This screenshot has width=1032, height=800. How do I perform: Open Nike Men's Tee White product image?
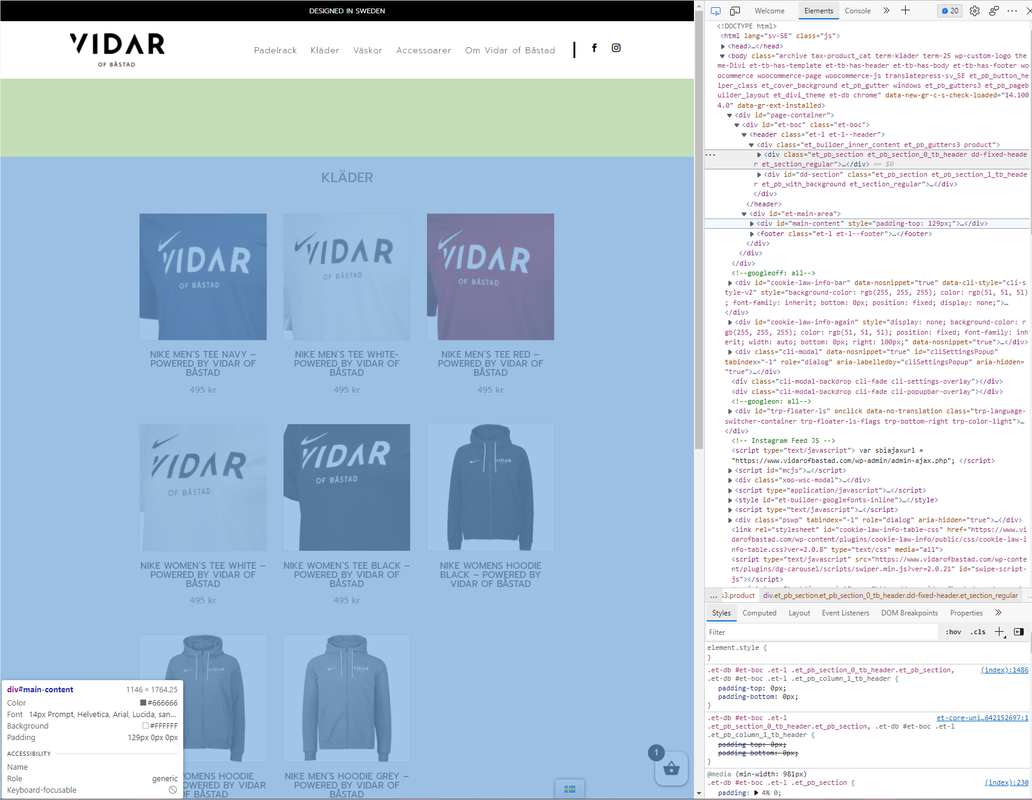[347, 276]
